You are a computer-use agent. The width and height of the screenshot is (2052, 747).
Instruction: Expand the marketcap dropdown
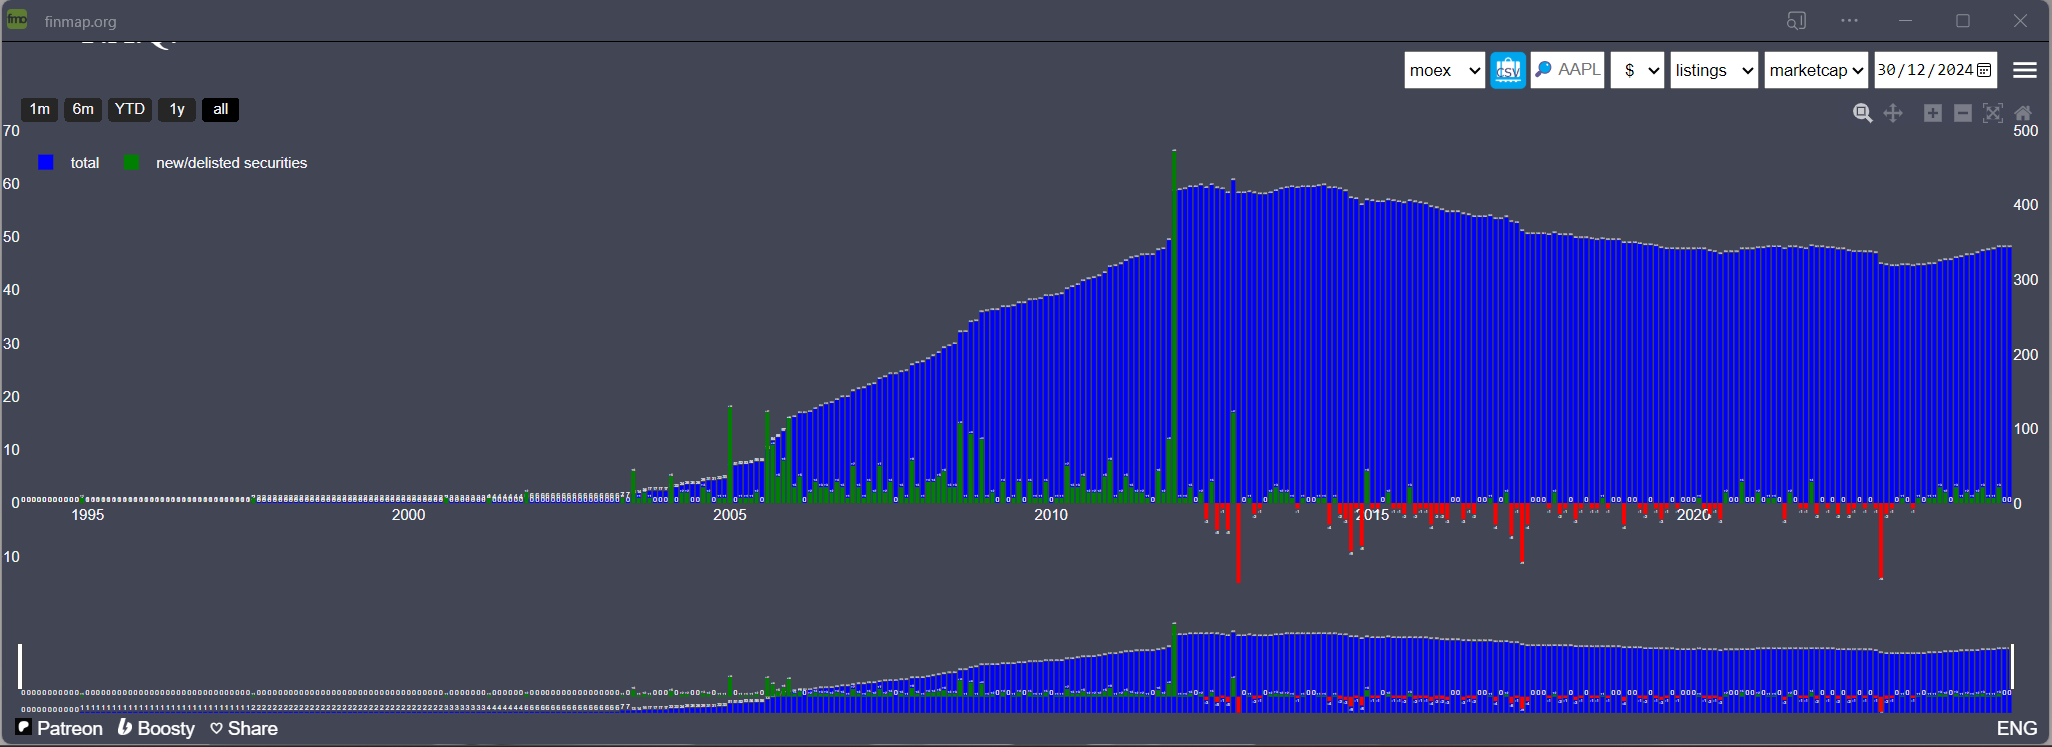1816,70
